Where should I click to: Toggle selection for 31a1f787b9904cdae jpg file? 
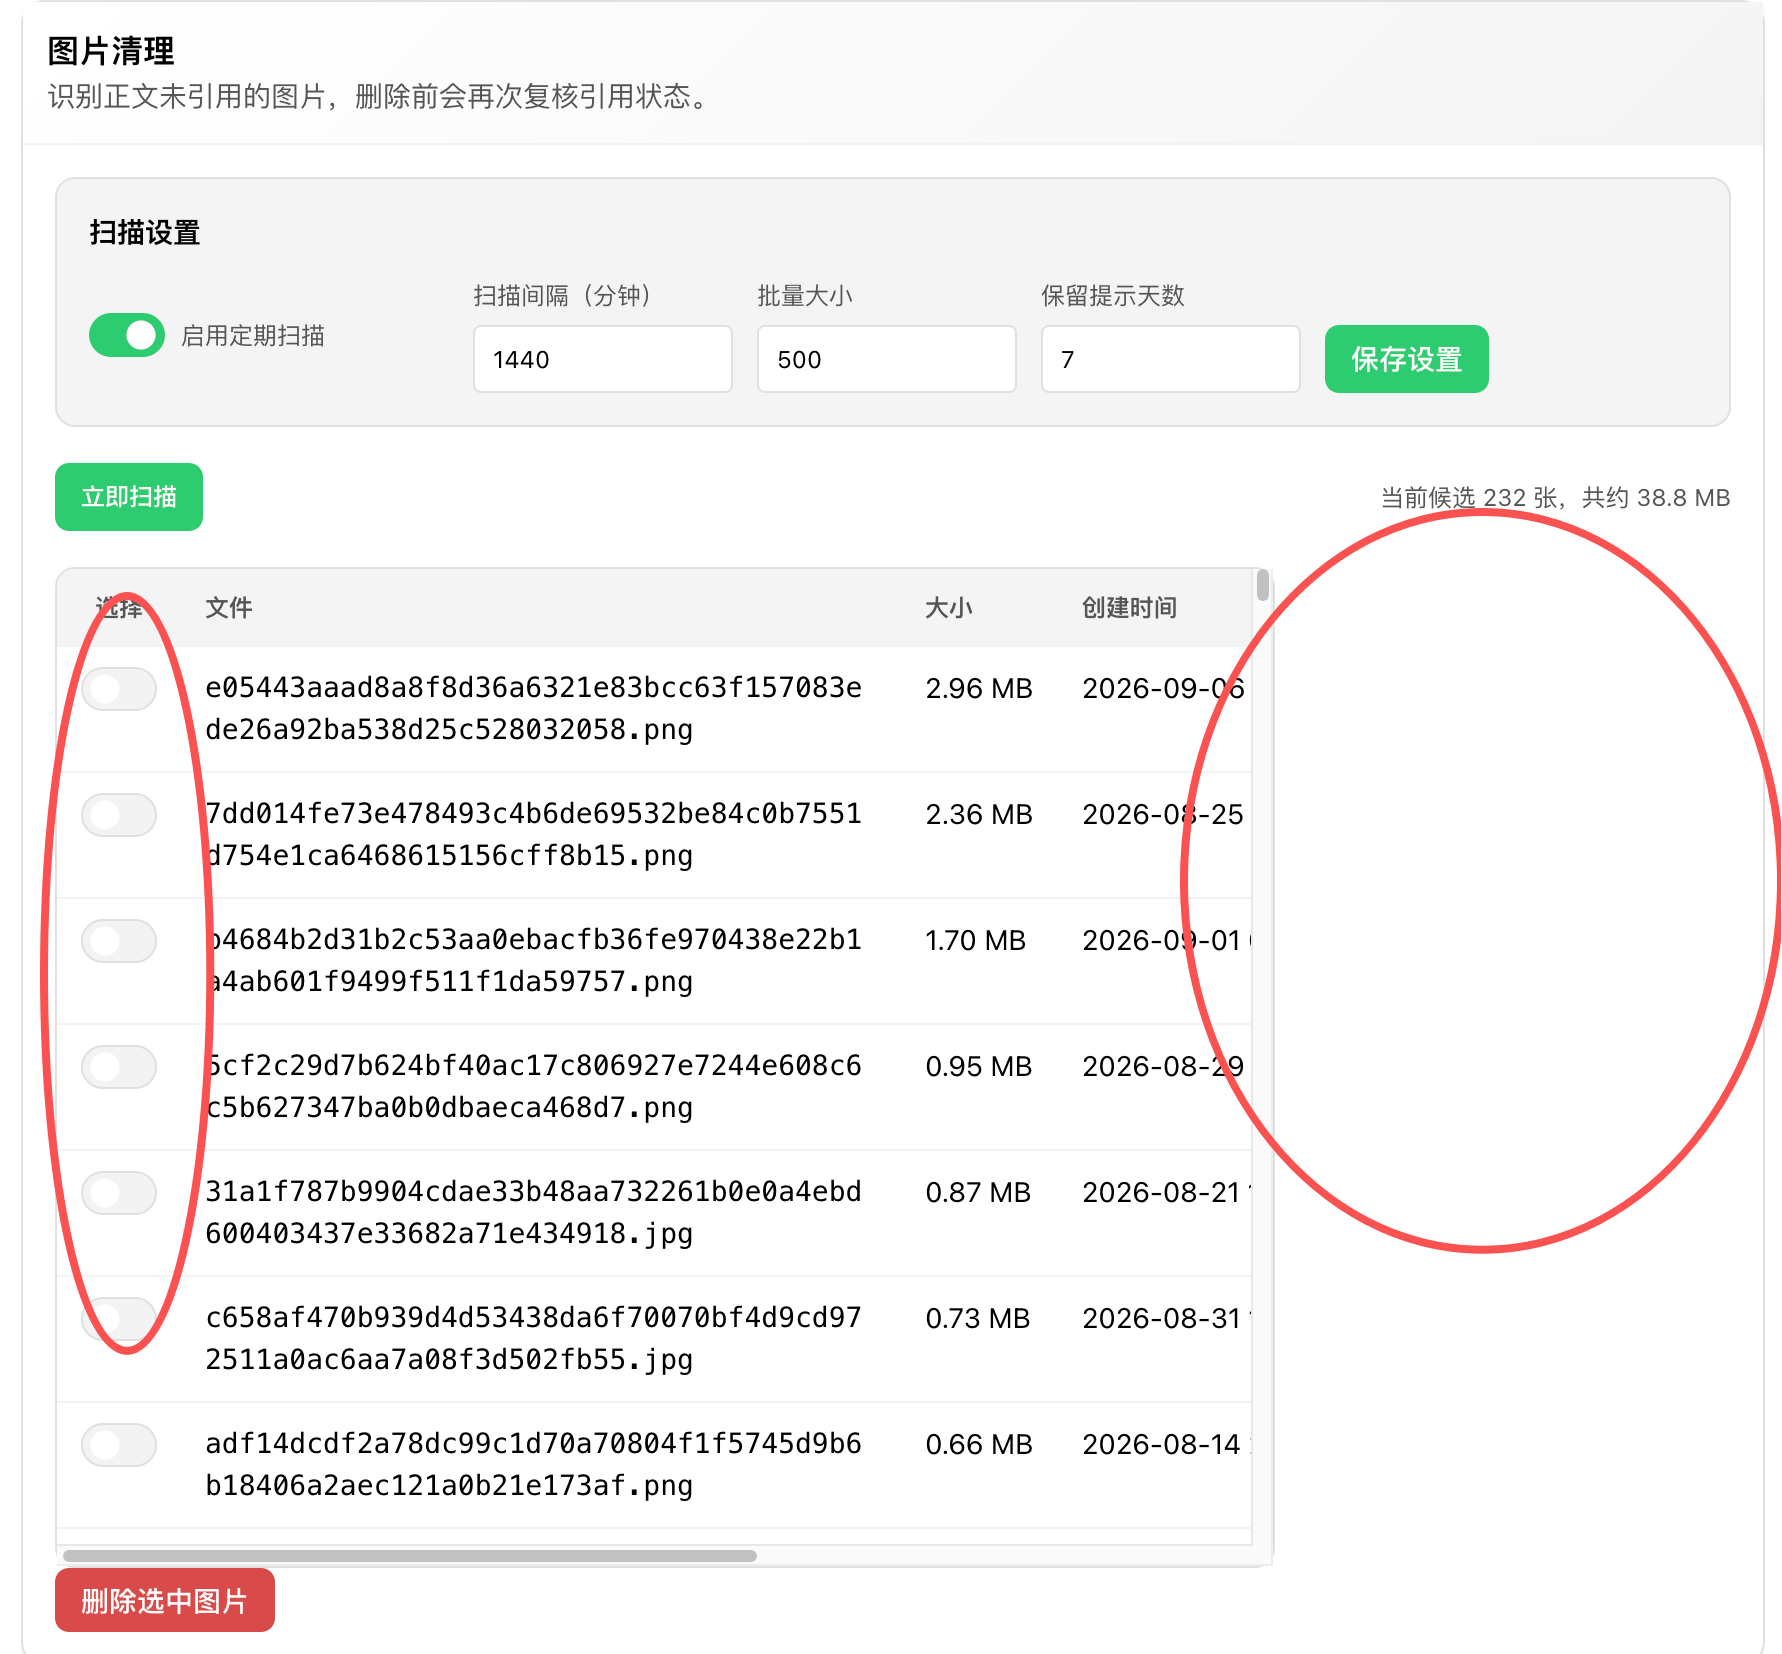(119, 1193)
